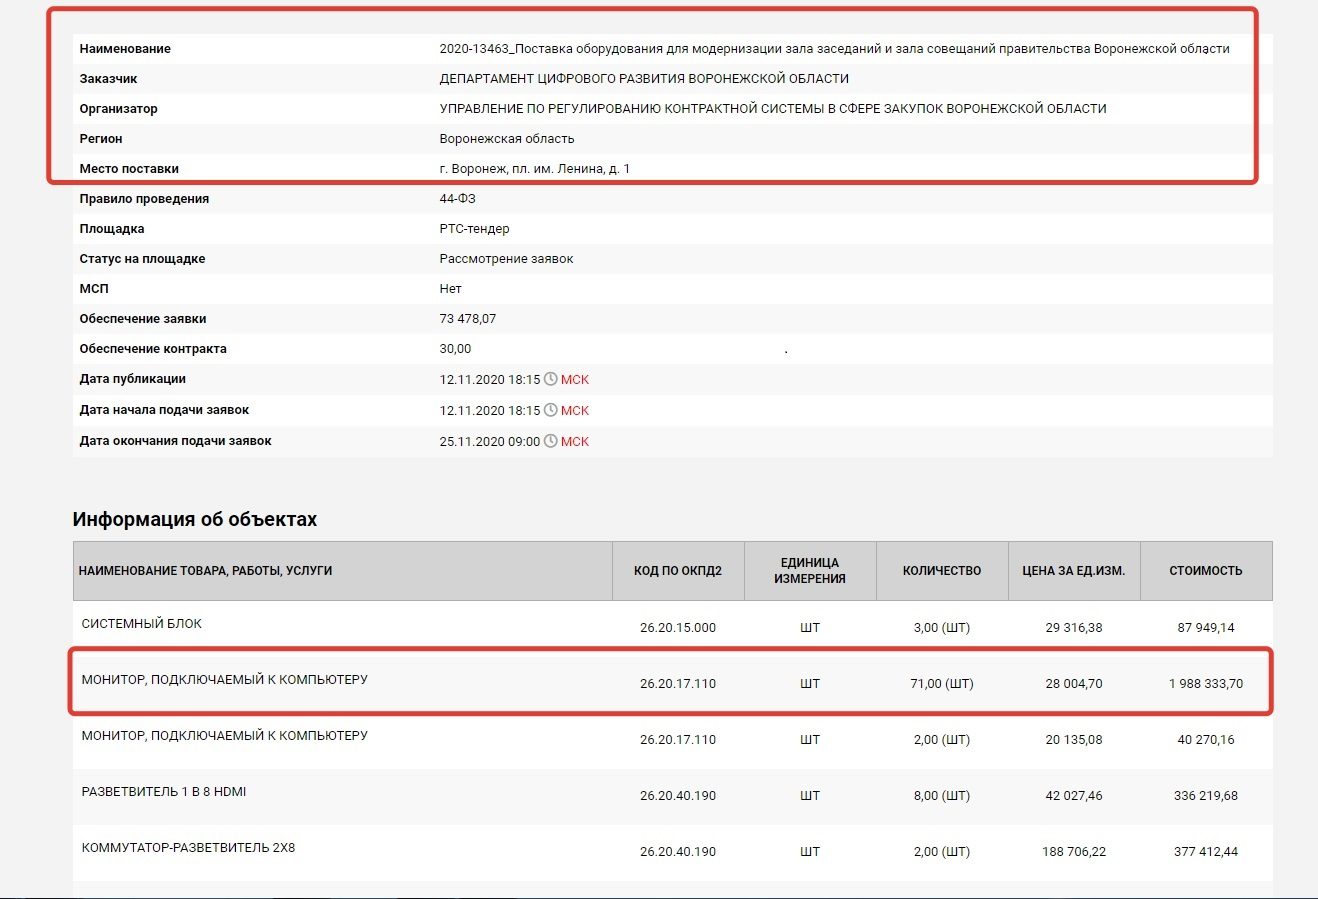Click clock icon next to 25.11.2020 09:00
Screen dimensions: 1318x899
(550, 441)
